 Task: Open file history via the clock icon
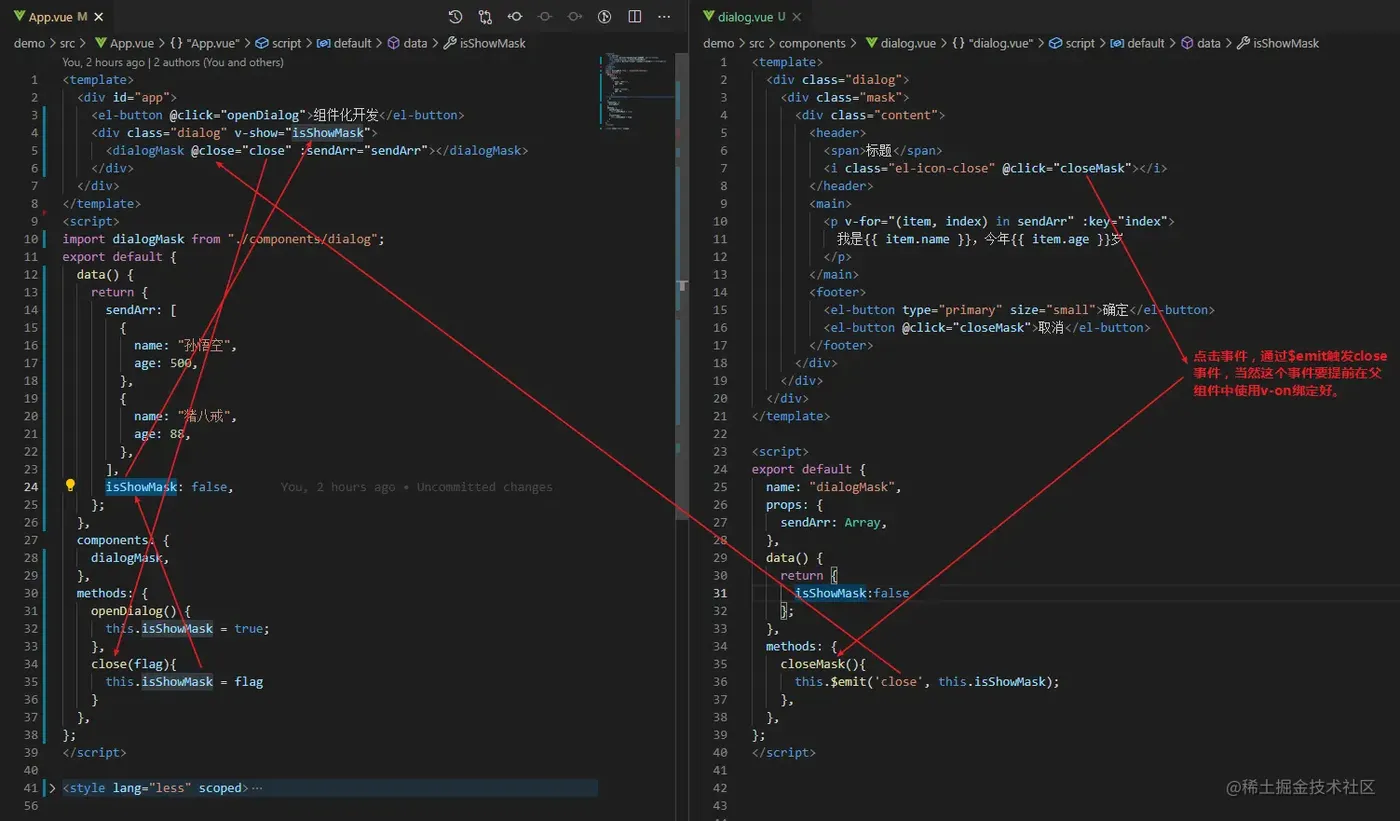click(455, 17)
